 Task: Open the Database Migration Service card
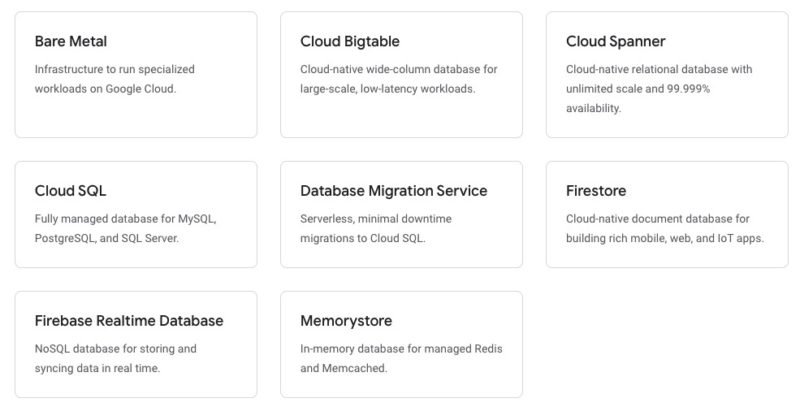tap(401, 214)
